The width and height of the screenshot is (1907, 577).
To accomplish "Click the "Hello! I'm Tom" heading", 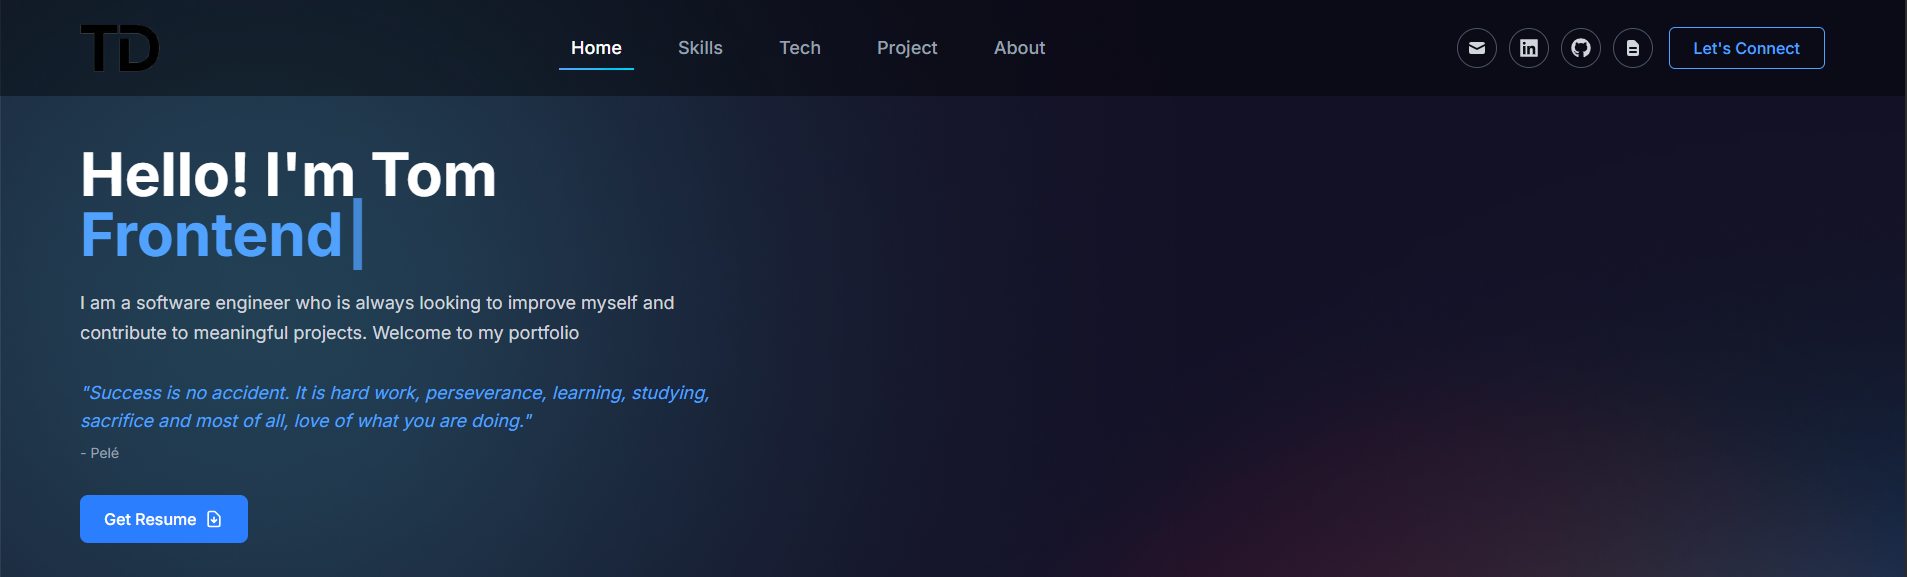I will (x=288, y=175).
